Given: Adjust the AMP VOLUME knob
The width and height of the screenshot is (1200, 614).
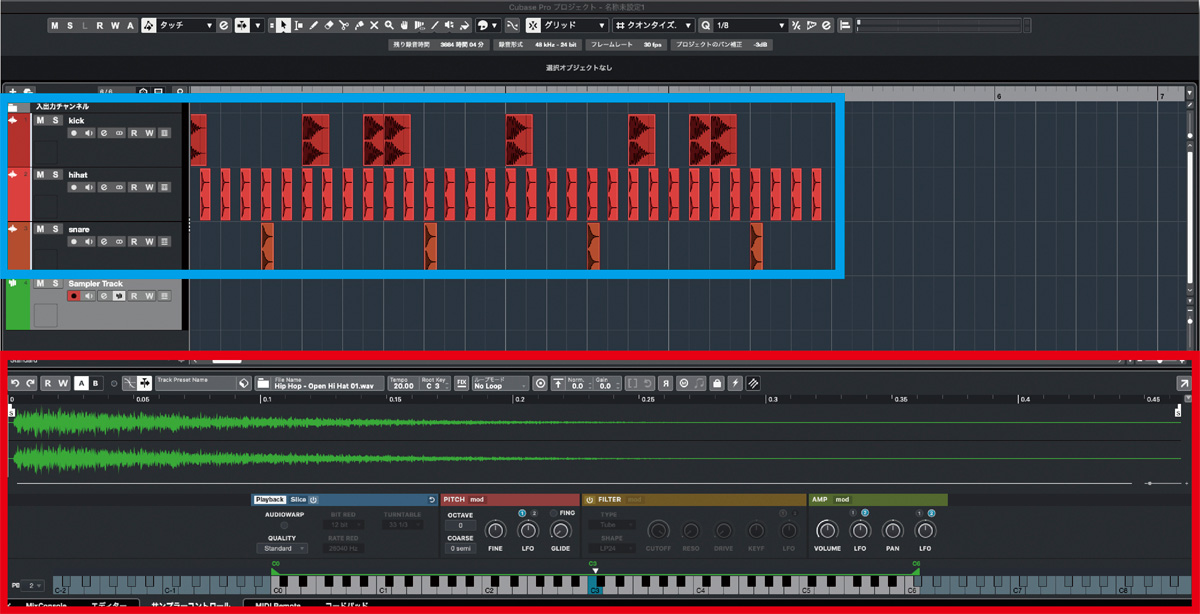Looking at the screenshot, I should 827,530.
